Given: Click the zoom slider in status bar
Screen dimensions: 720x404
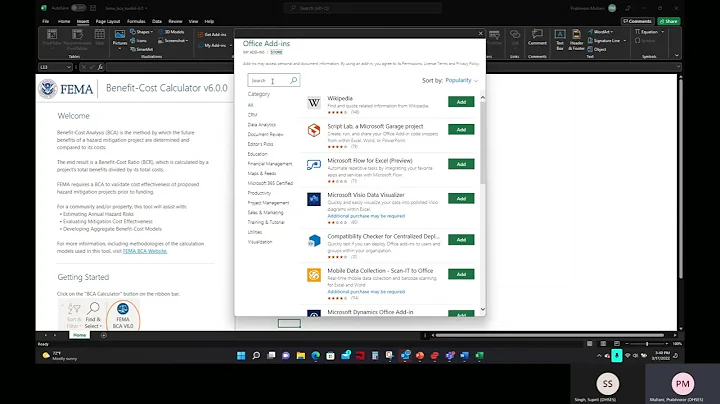Looking at the screenshot, I should [647, 343].
